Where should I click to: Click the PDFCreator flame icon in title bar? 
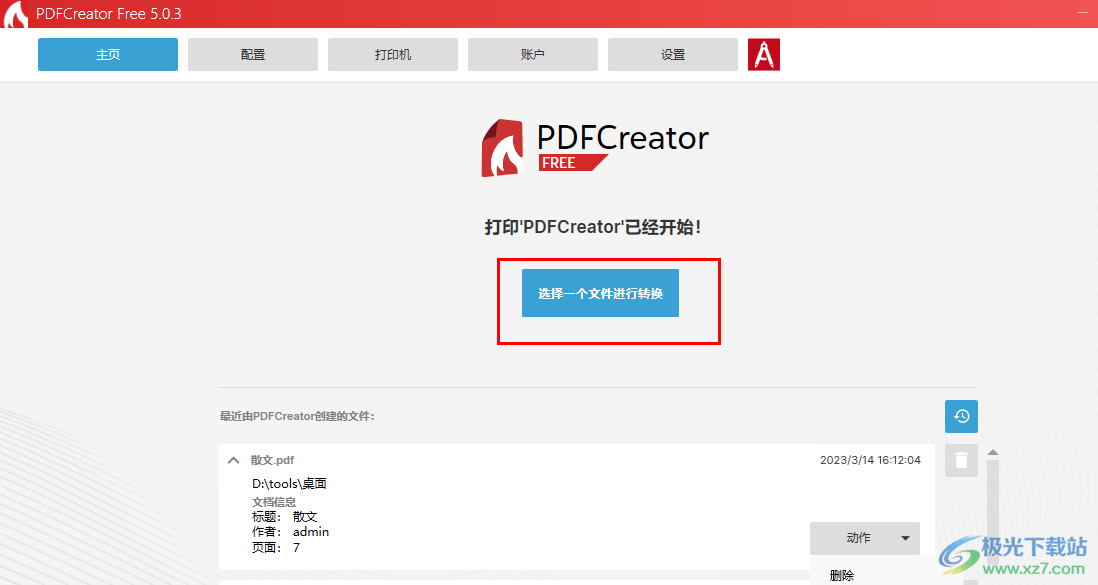[15, 14]
